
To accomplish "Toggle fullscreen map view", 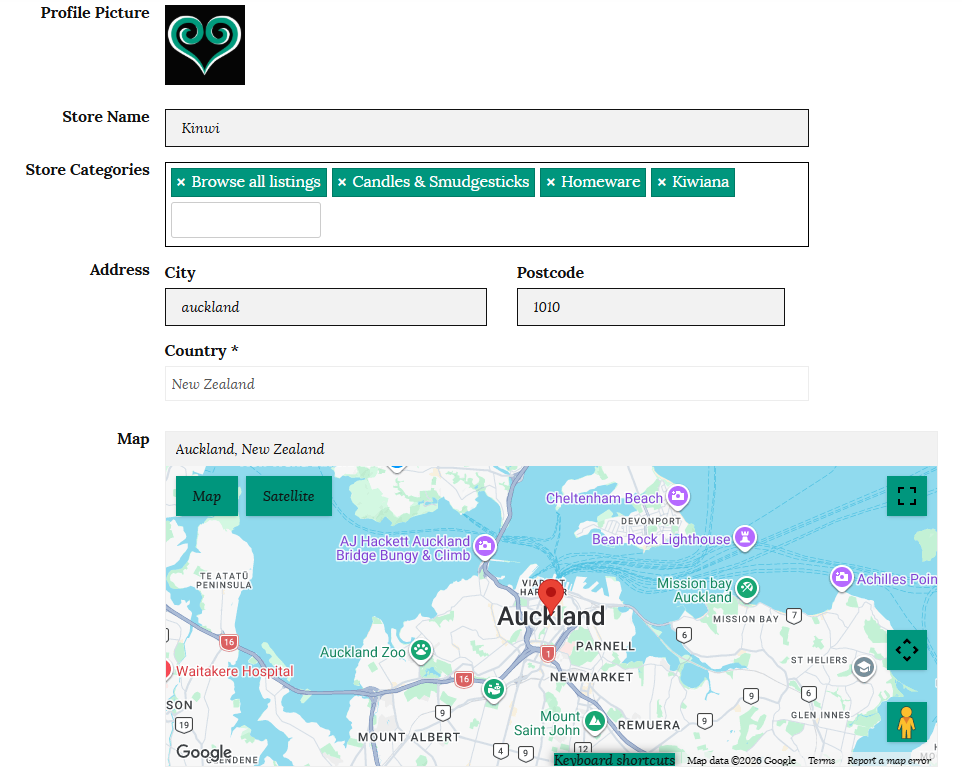I will pyautogui.click(x=907, y=496).
